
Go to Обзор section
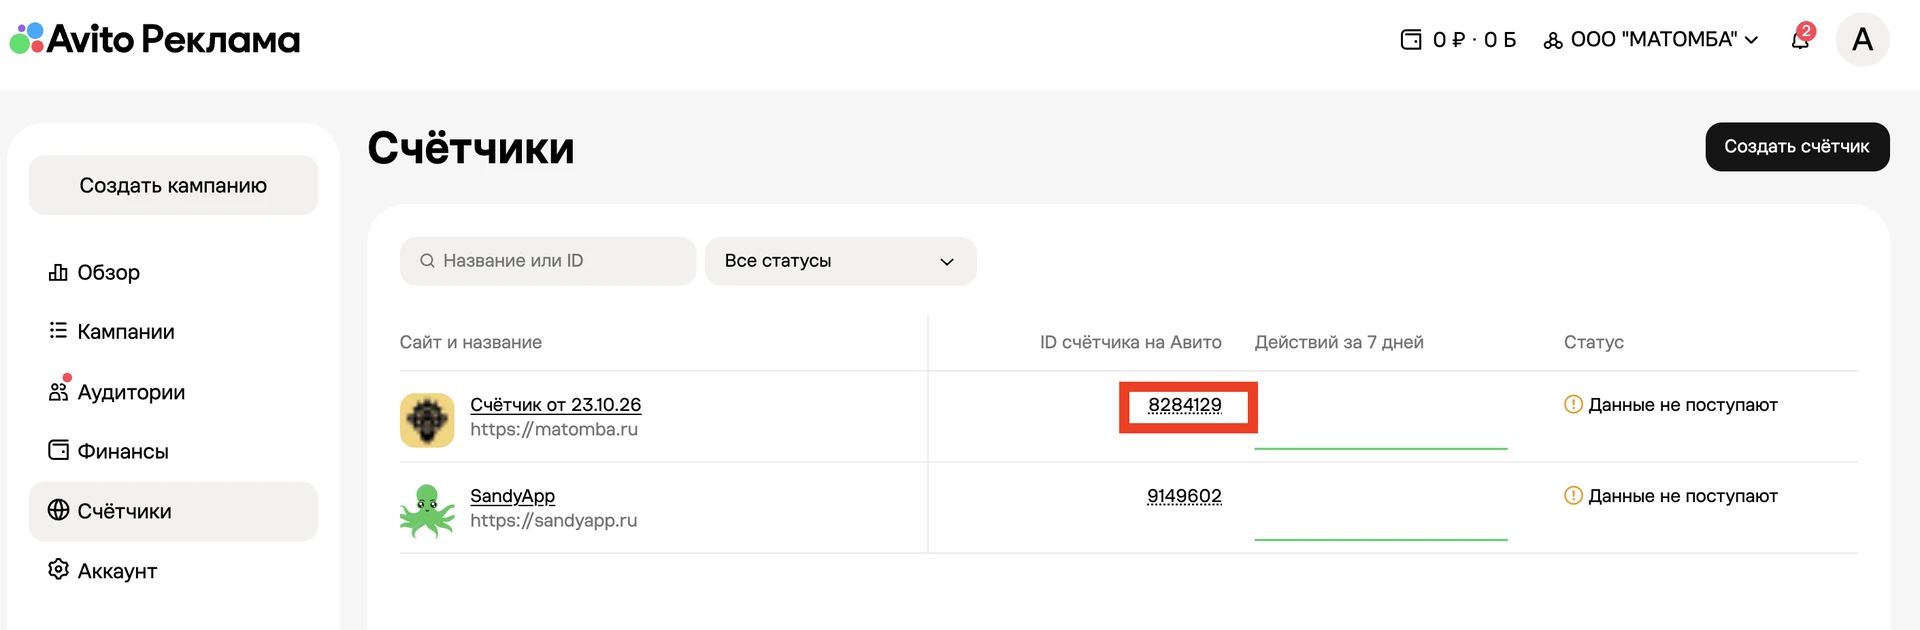point(173,272)
